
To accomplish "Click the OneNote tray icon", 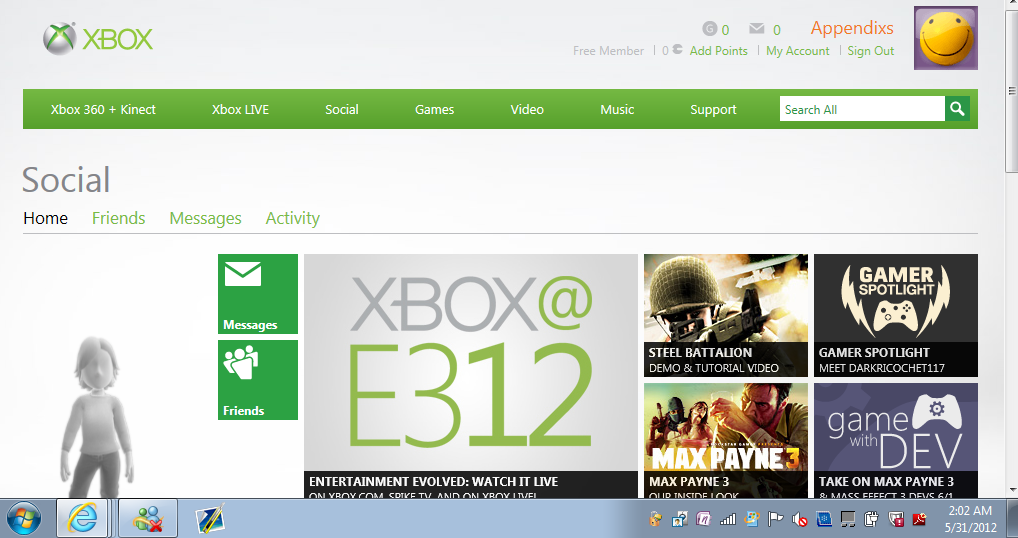I will coord(703,519).
